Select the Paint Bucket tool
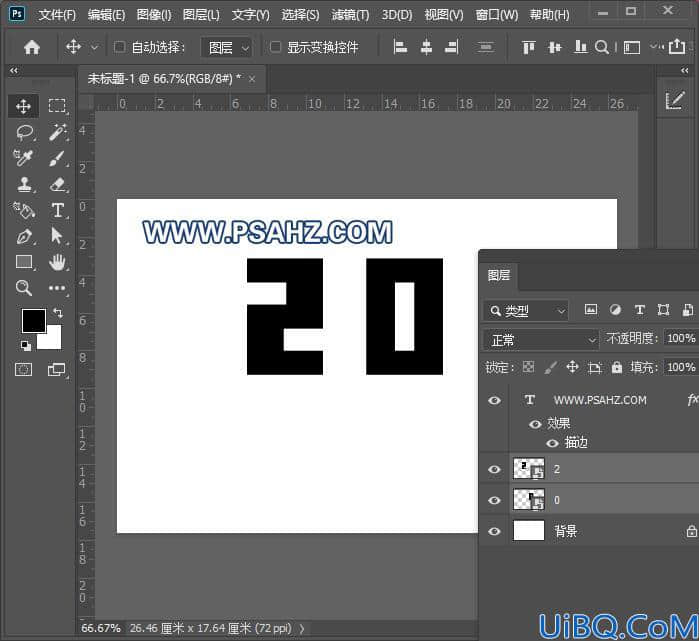This screenshot has width=699, height=641. (x=23, y=210)
